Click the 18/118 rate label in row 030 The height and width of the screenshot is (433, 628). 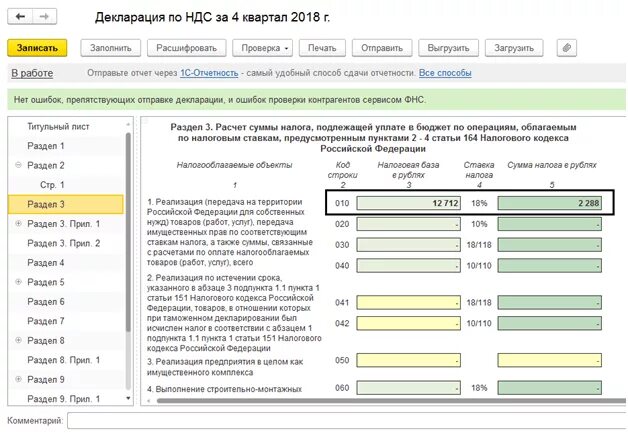[x=479, y=245]
